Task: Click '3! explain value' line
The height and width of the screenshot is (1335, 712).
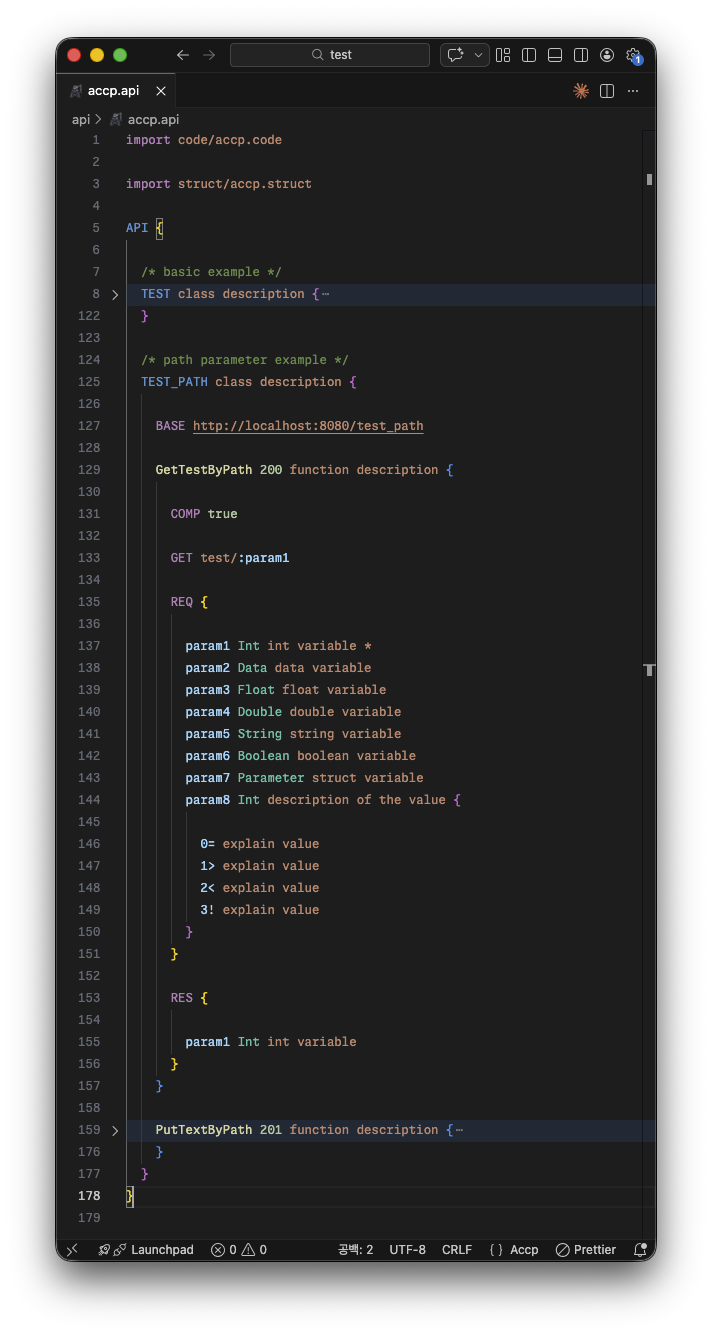Action: coord(260,910)
